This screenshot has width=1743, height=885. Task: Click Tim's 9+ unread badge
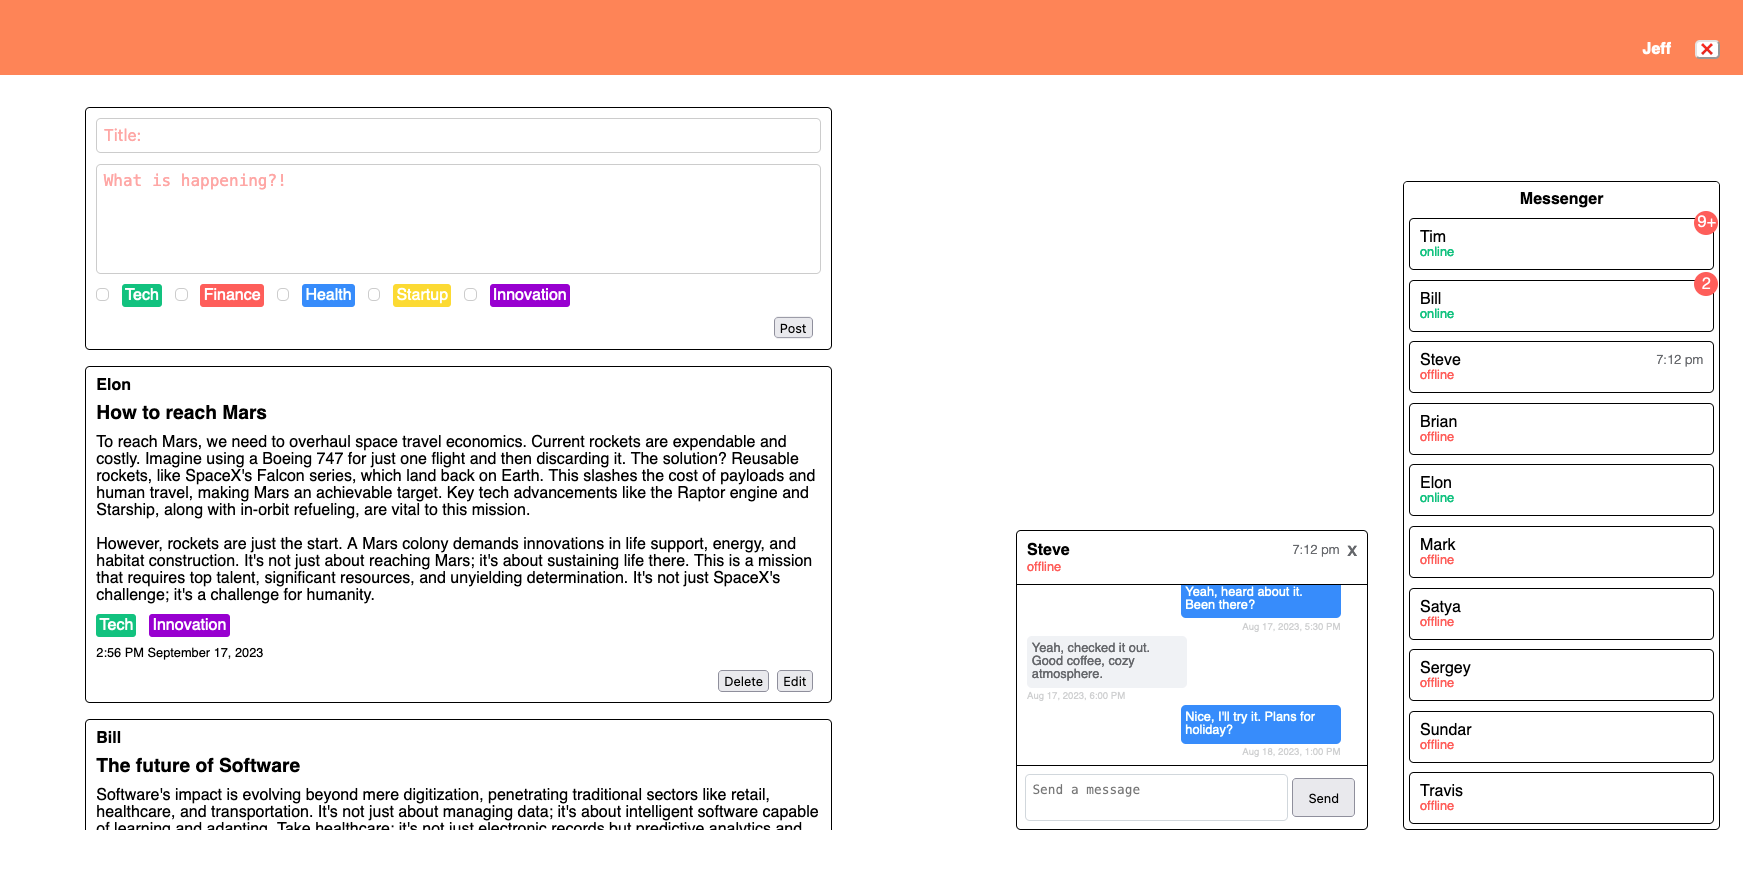(x=1705, y=223)
